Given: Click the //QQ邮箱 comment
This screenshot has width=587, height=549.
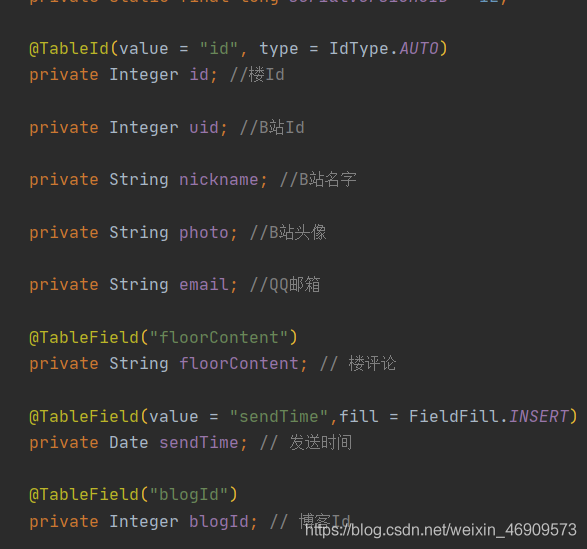Looking at the screenshot, I should pyautogui.click(x=285, y=285).
